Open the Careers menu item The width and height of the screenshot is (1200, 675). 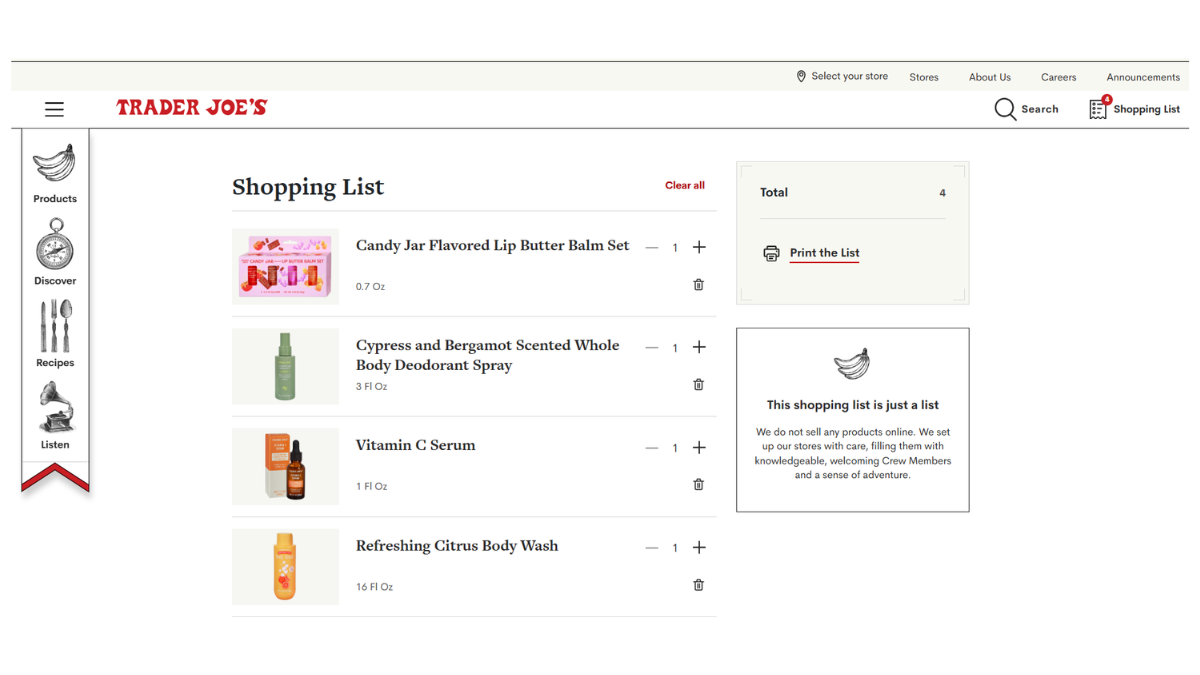pyautogui.click(x=1058, y=77)
